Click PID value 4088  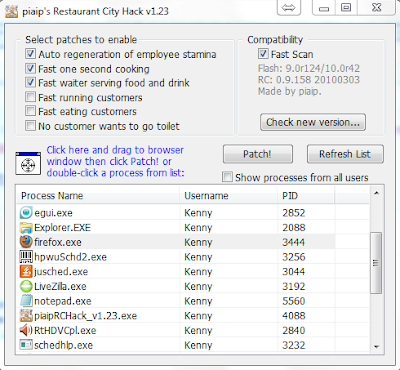[293, 316]
